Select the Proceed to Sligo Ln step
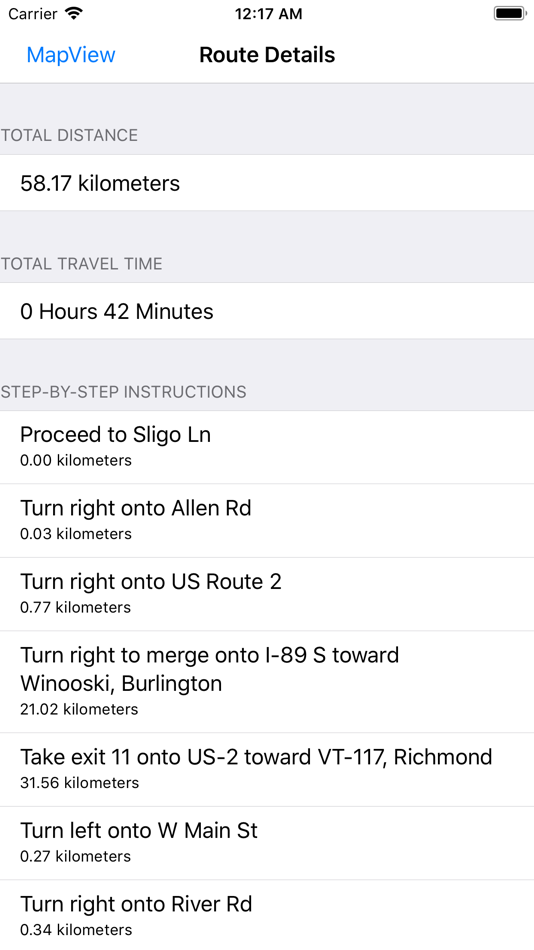Image resolution: width=534 pixels, height=950 pixels. tap(267, 447)
